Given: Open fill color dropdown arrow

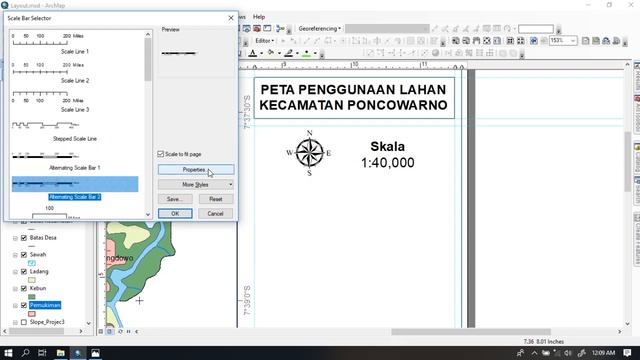Looking at the screenshot, I should click(279, 53).
